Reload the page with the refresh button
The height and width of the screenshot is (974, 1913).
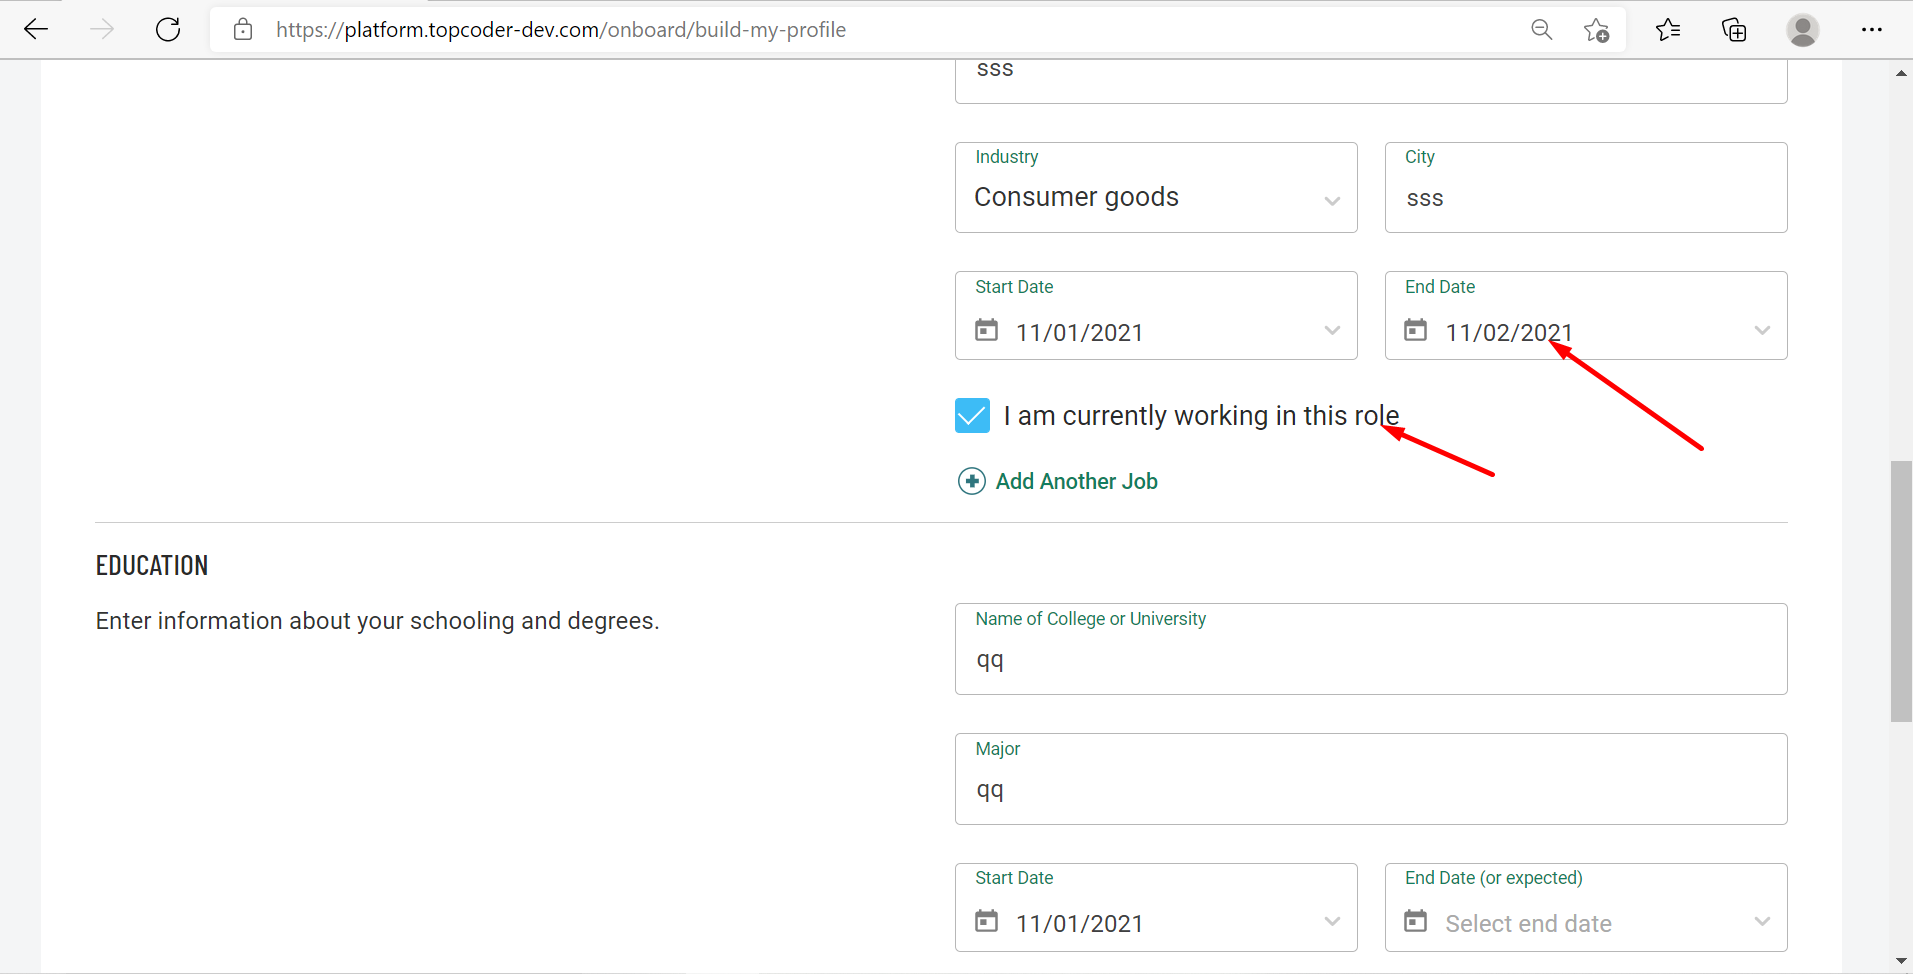point(167,29)
